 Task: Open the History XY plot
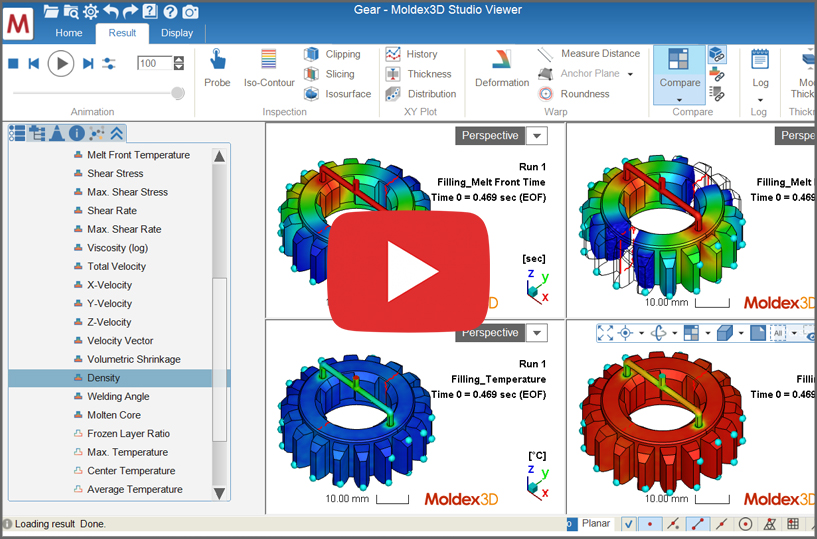(x=411, y=54)
